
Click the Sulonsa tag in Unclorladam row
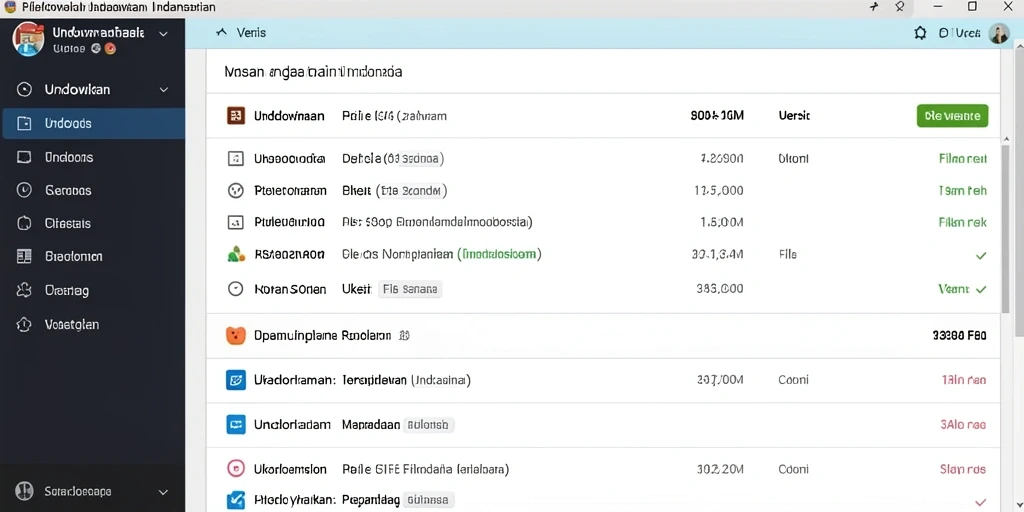[428, 425]
